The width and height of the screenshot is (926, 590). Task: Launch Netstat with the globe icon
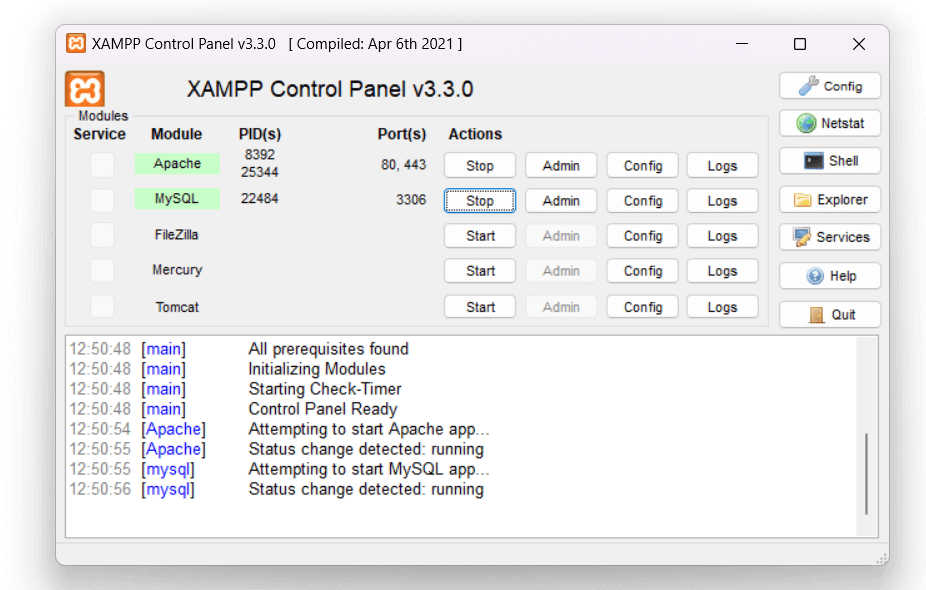coord(829,124)
